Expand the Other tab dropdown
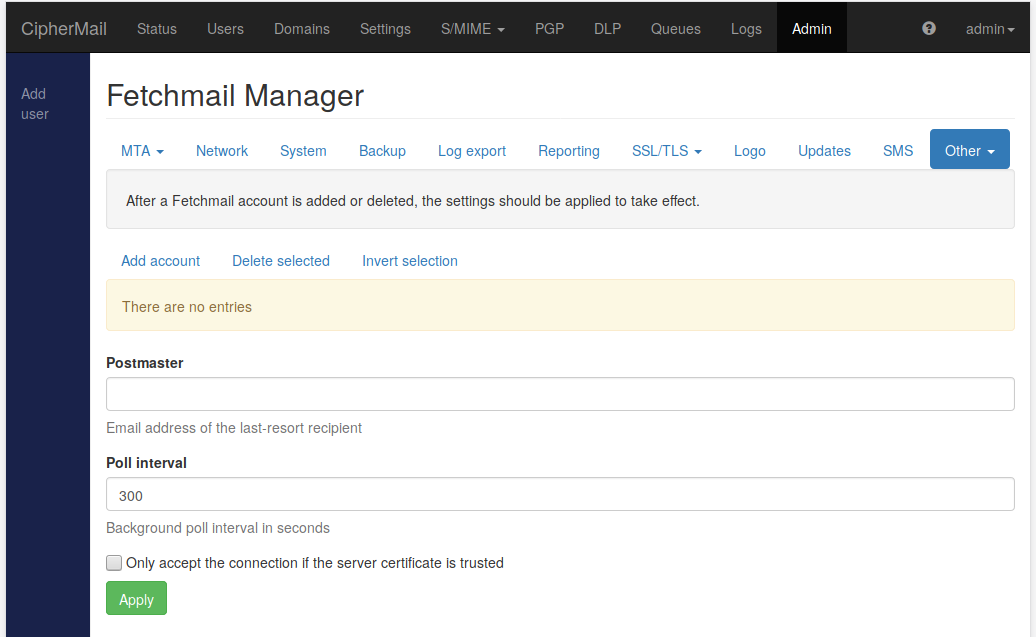This screenshot has height=637, width=1036. (969, 149)
